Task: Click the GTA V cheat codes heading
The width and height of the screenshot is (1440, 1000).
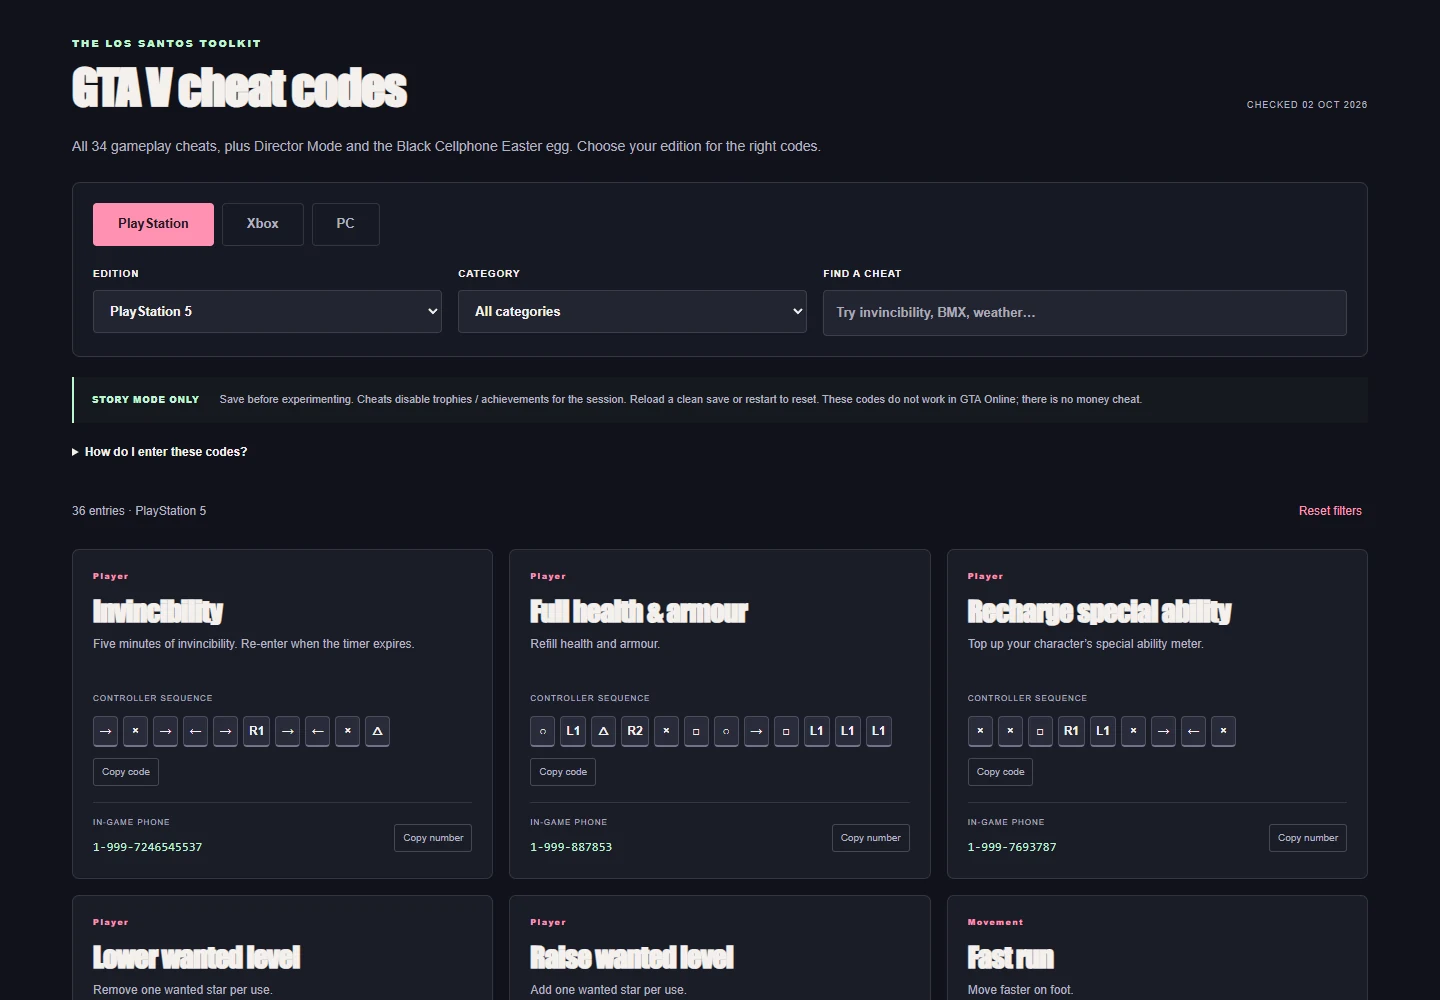Action: click(x=239, y=88)
